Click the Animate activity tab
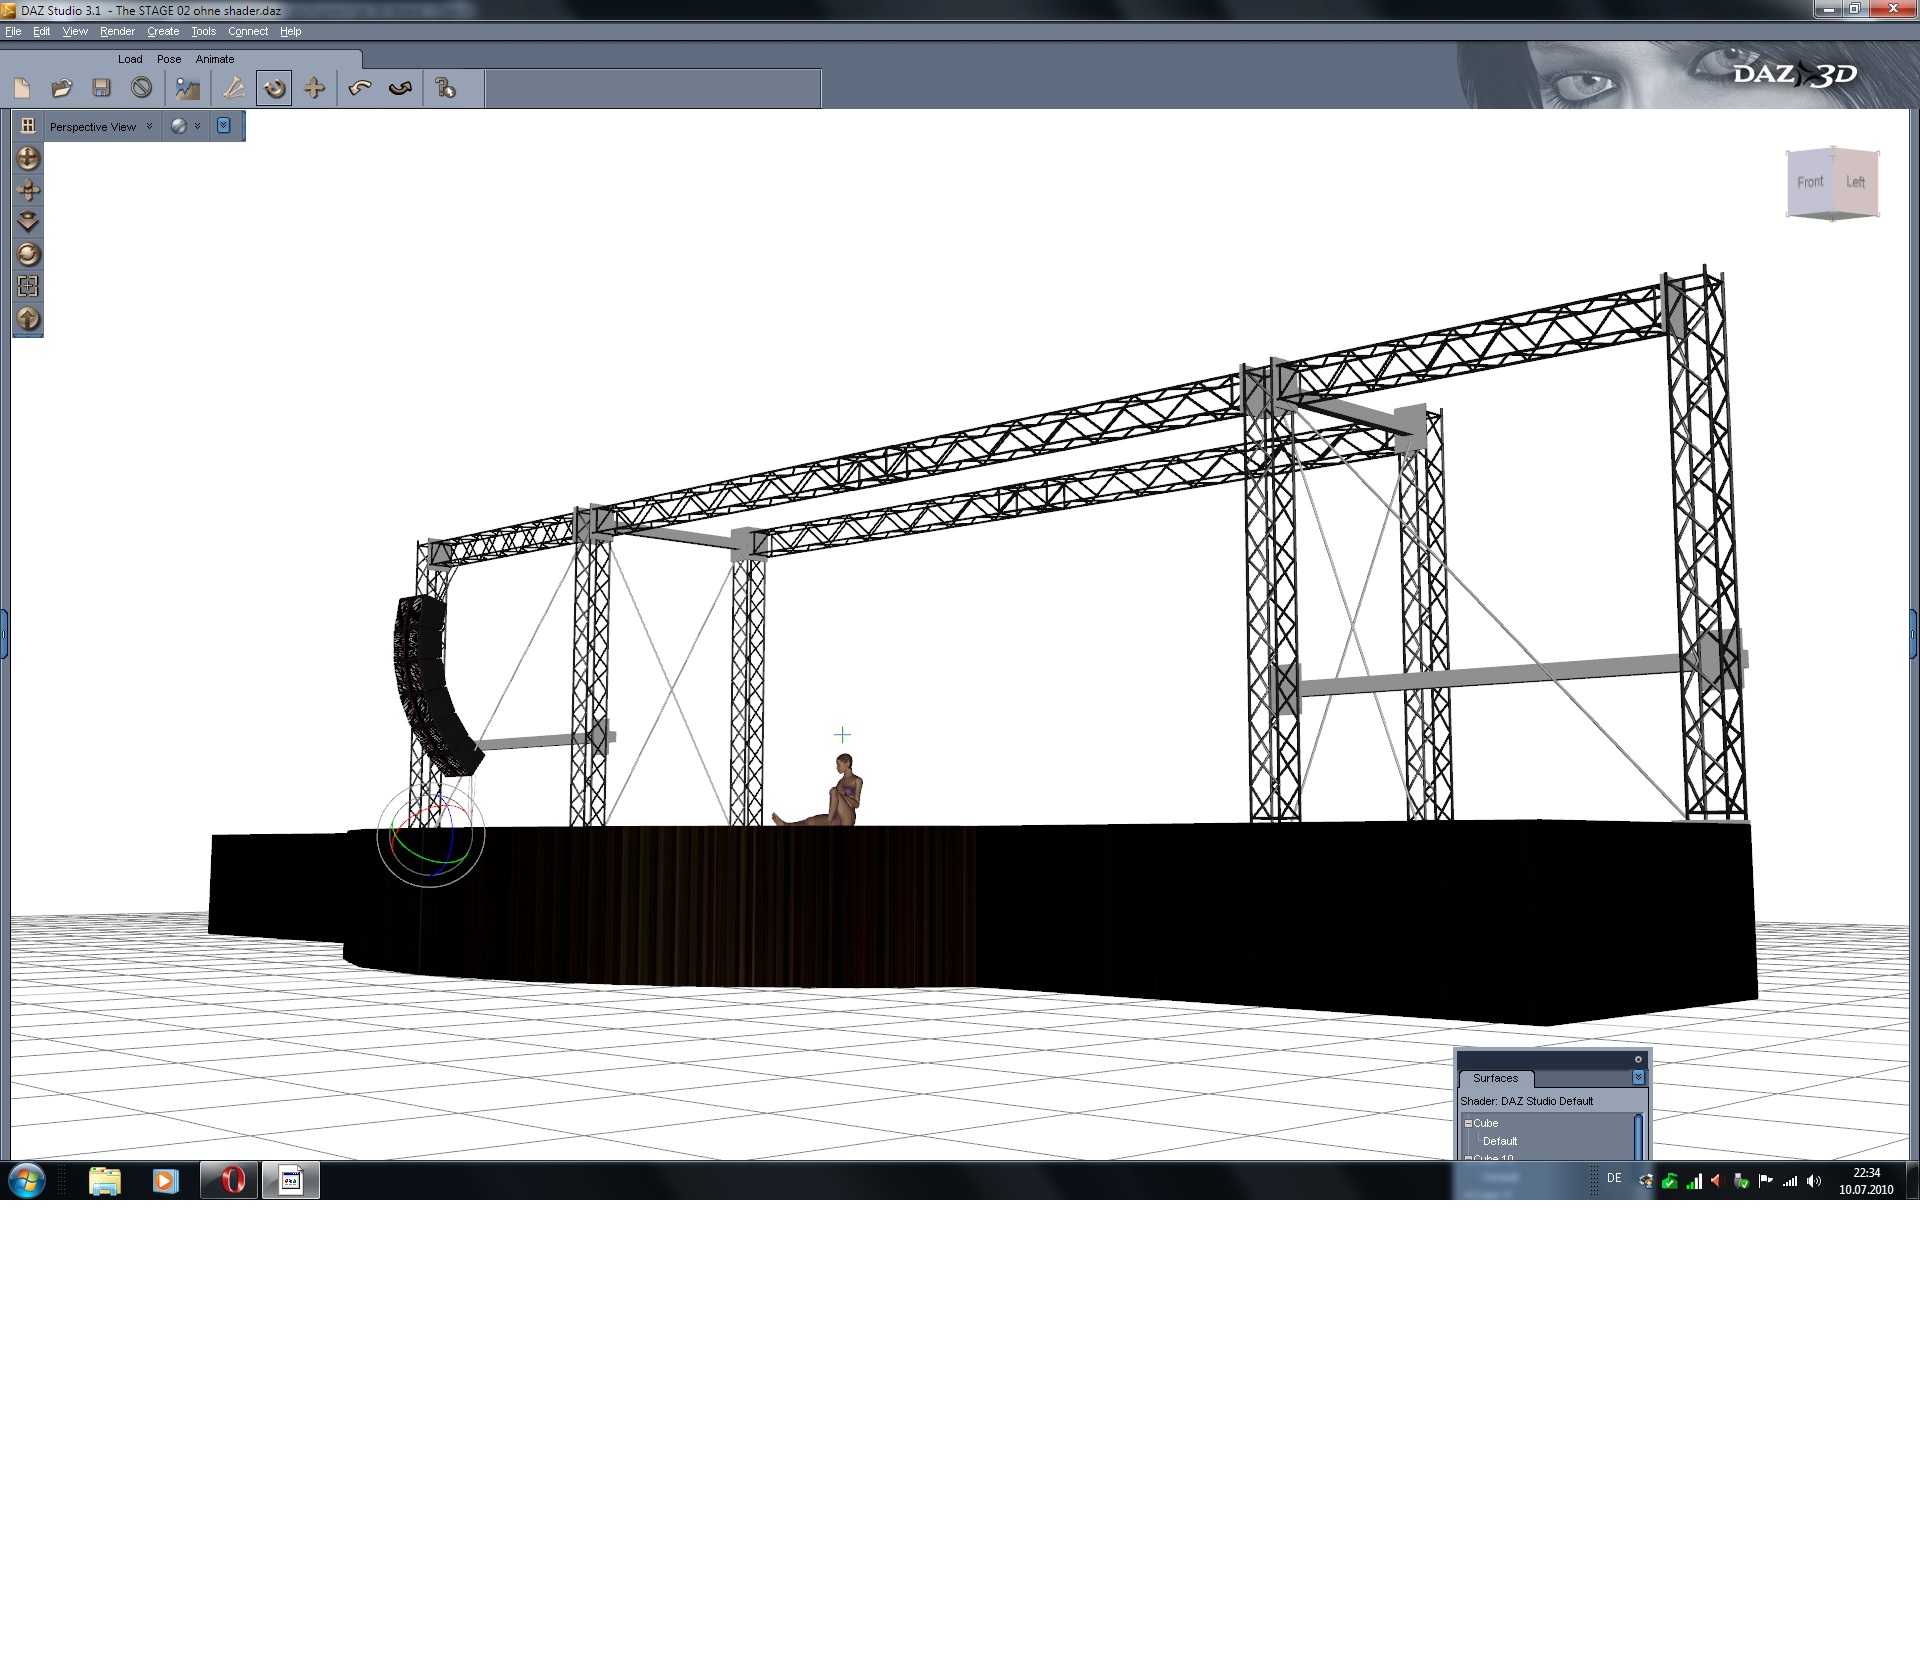 pos(215,59)
